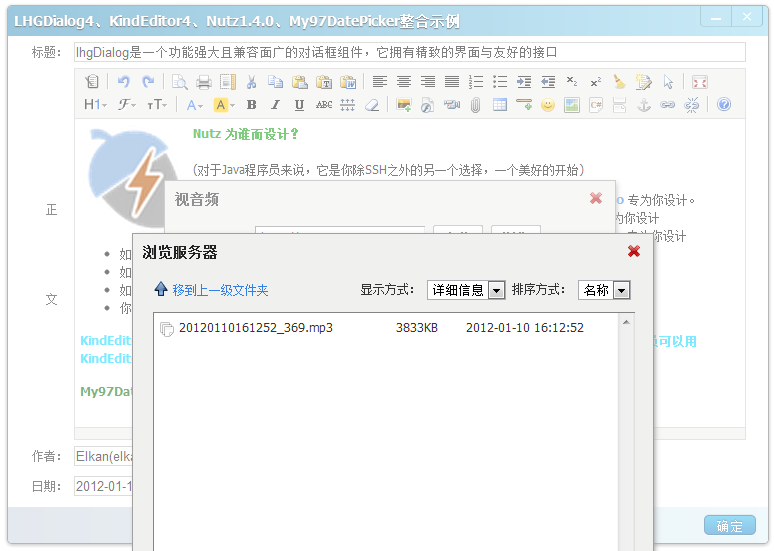Click the Redo arrow icon
This screenshot has height=551, width=774.
pos(148,81)
